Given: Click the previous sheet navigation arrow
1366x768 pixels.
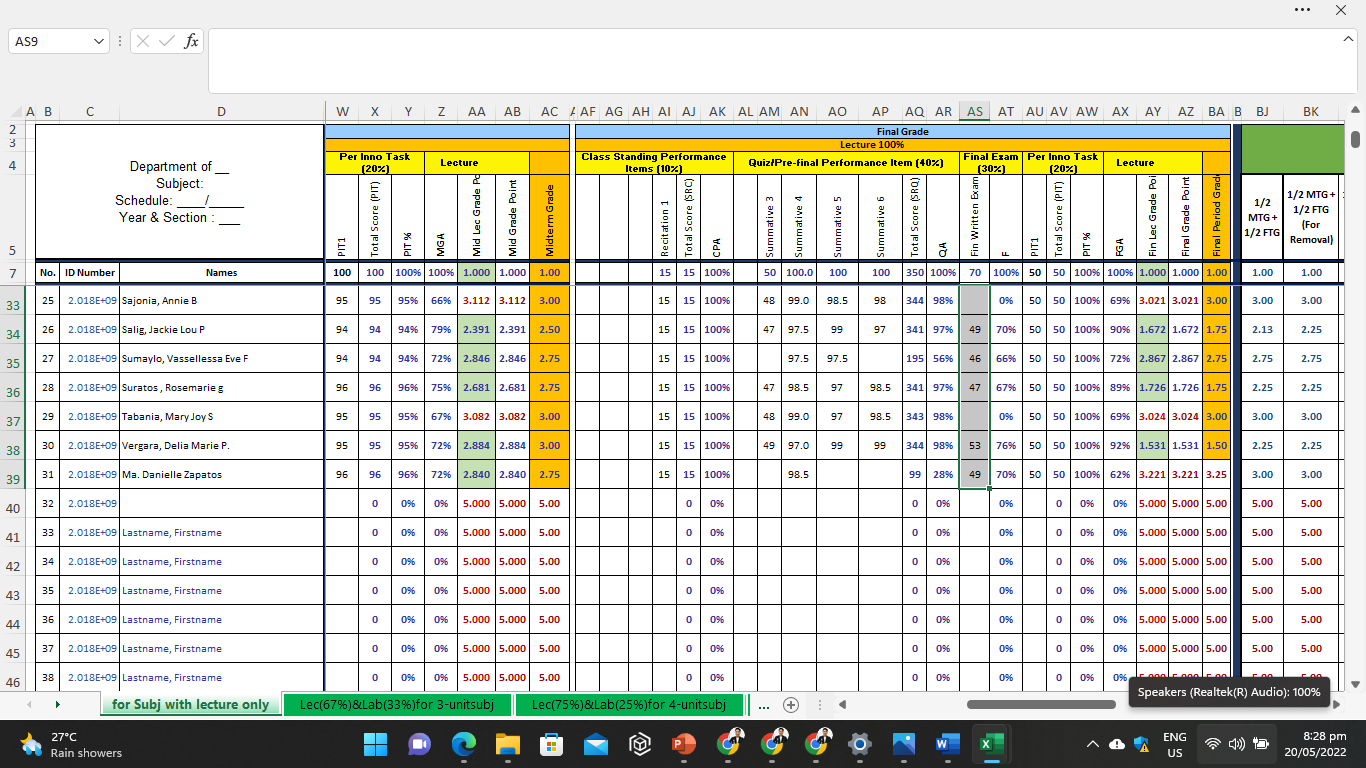Looking at the screenshot, I should [29, 705].
